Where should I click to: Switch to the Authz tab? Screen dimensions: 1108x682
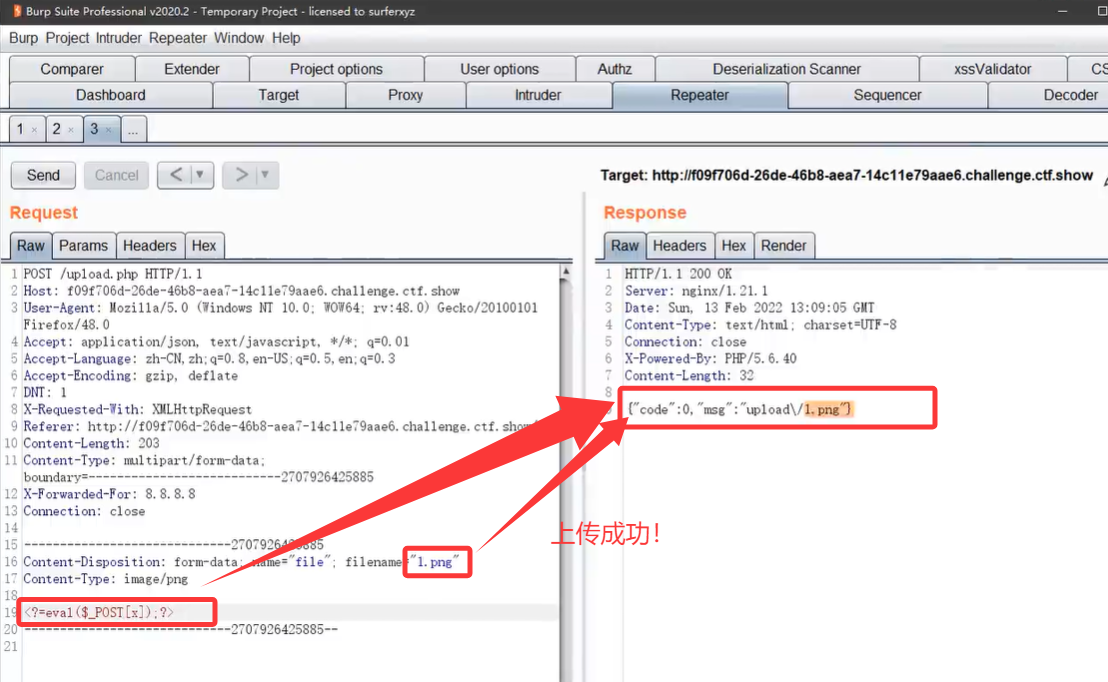tap(615, 69)
